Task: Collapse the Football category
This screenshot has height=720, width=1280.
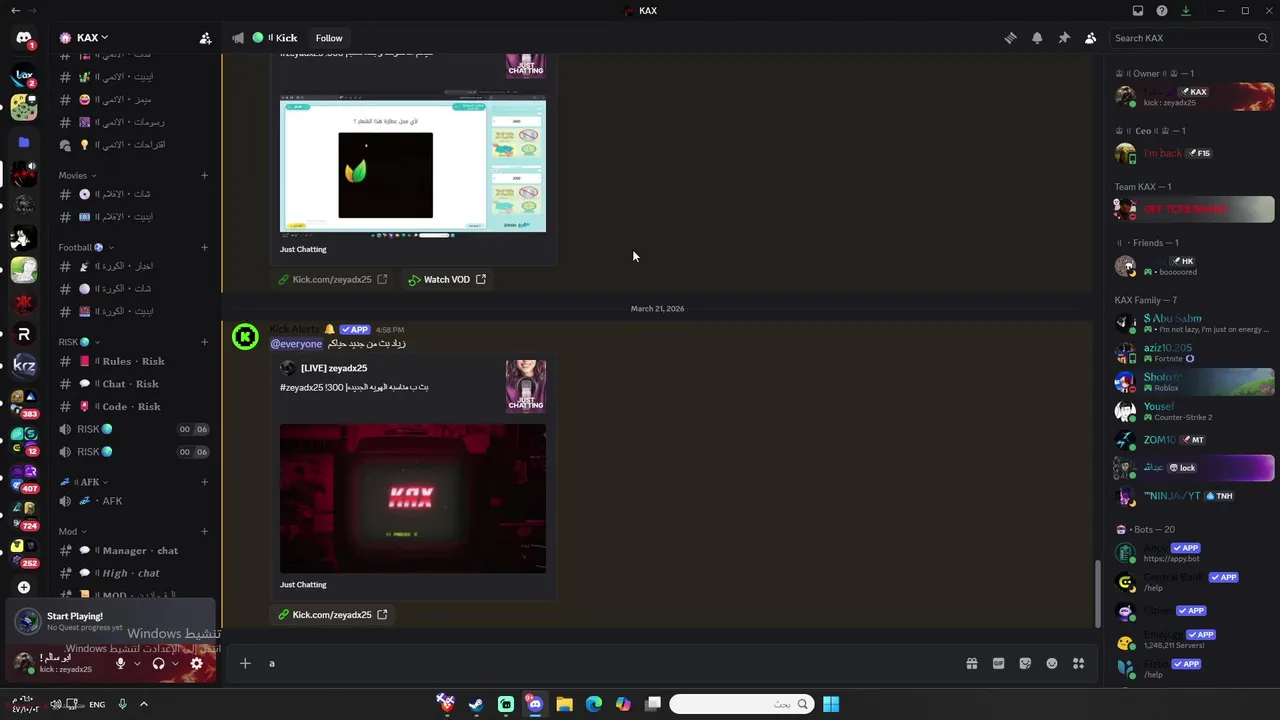Action: [x=86, y=247]
